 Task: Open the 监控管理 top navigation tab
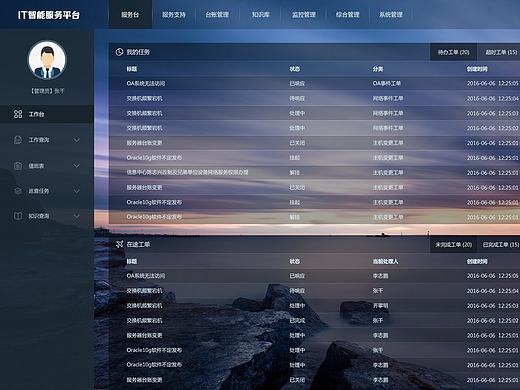click(304, 15)
